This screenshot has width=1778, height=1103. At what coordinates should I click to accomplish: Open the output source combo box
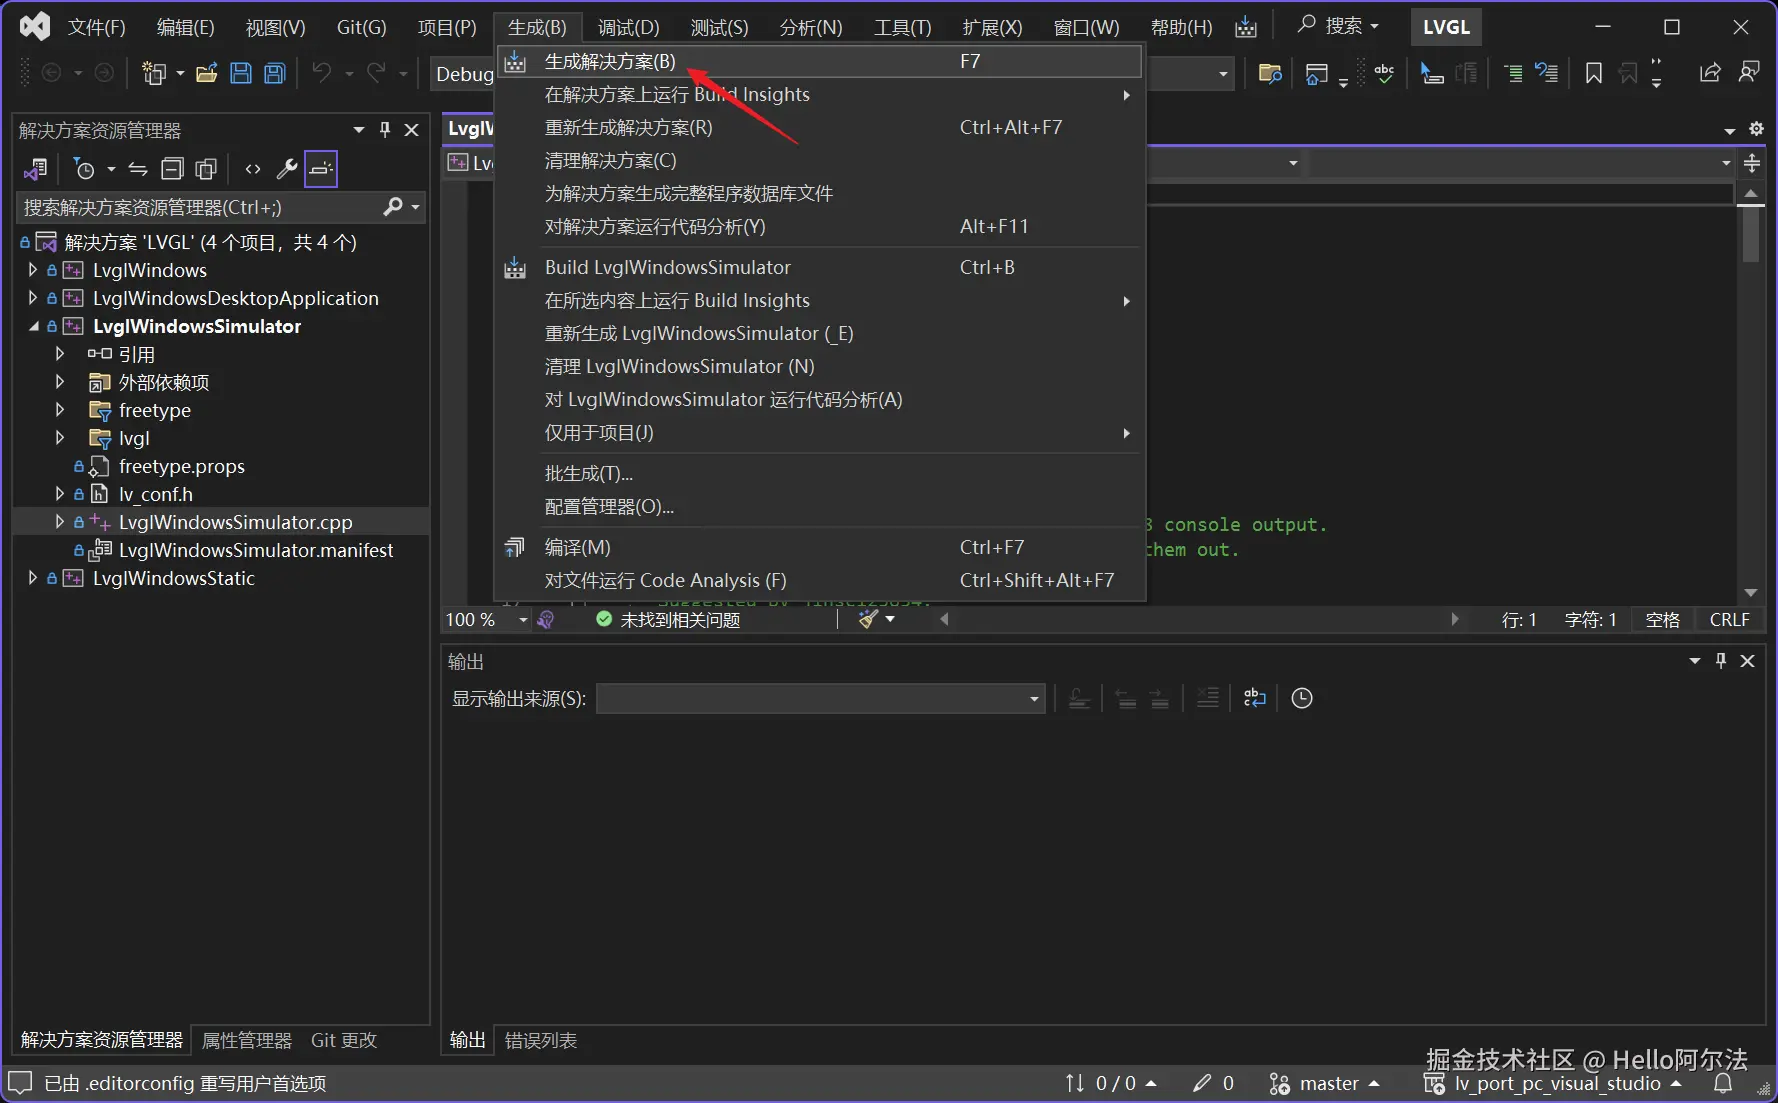[x=821, y=698]
